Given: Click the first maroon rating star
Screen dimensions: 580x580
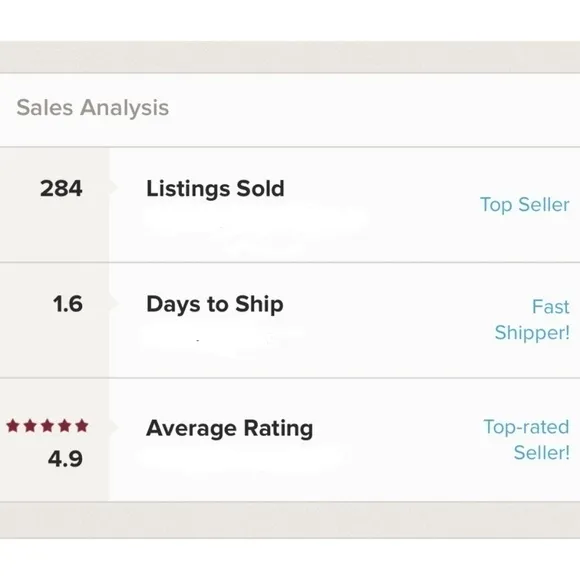Looking at the screenshot, I should pyautogui.click(x=13, y=426).
